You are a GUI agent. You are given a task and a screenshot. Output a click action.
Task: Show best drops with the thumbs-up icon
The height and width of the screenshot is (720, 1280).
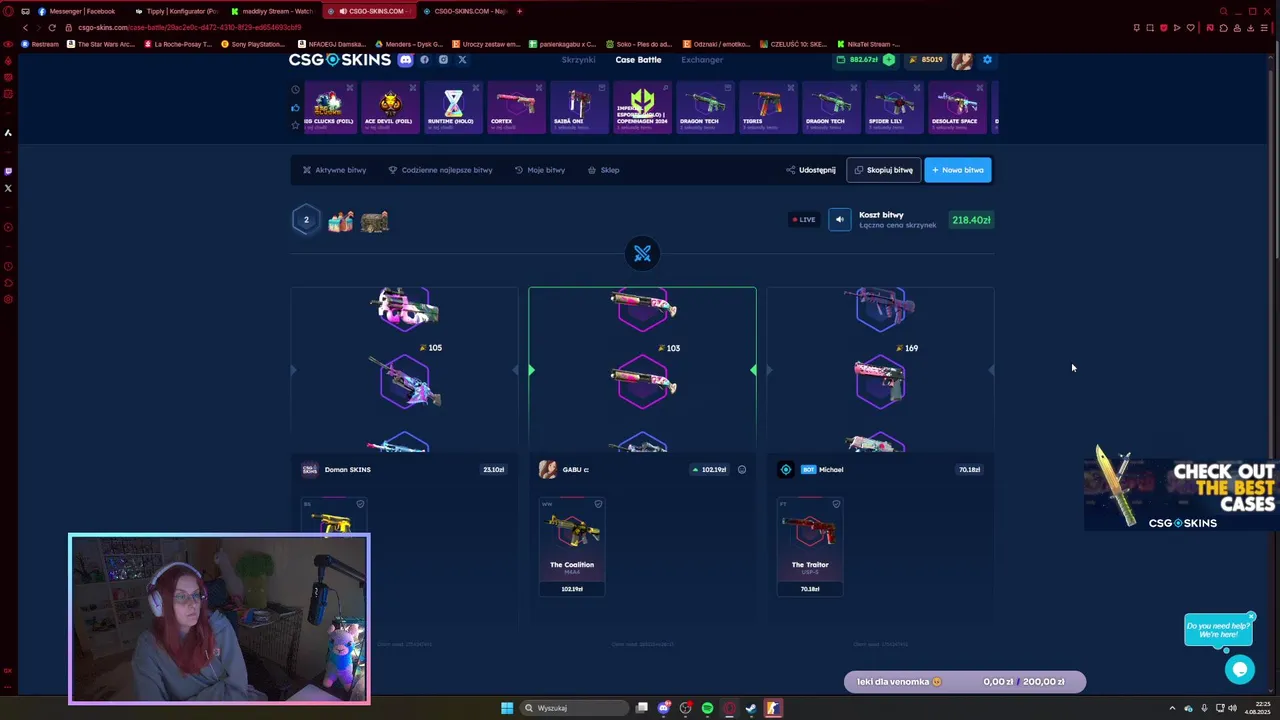295,107
